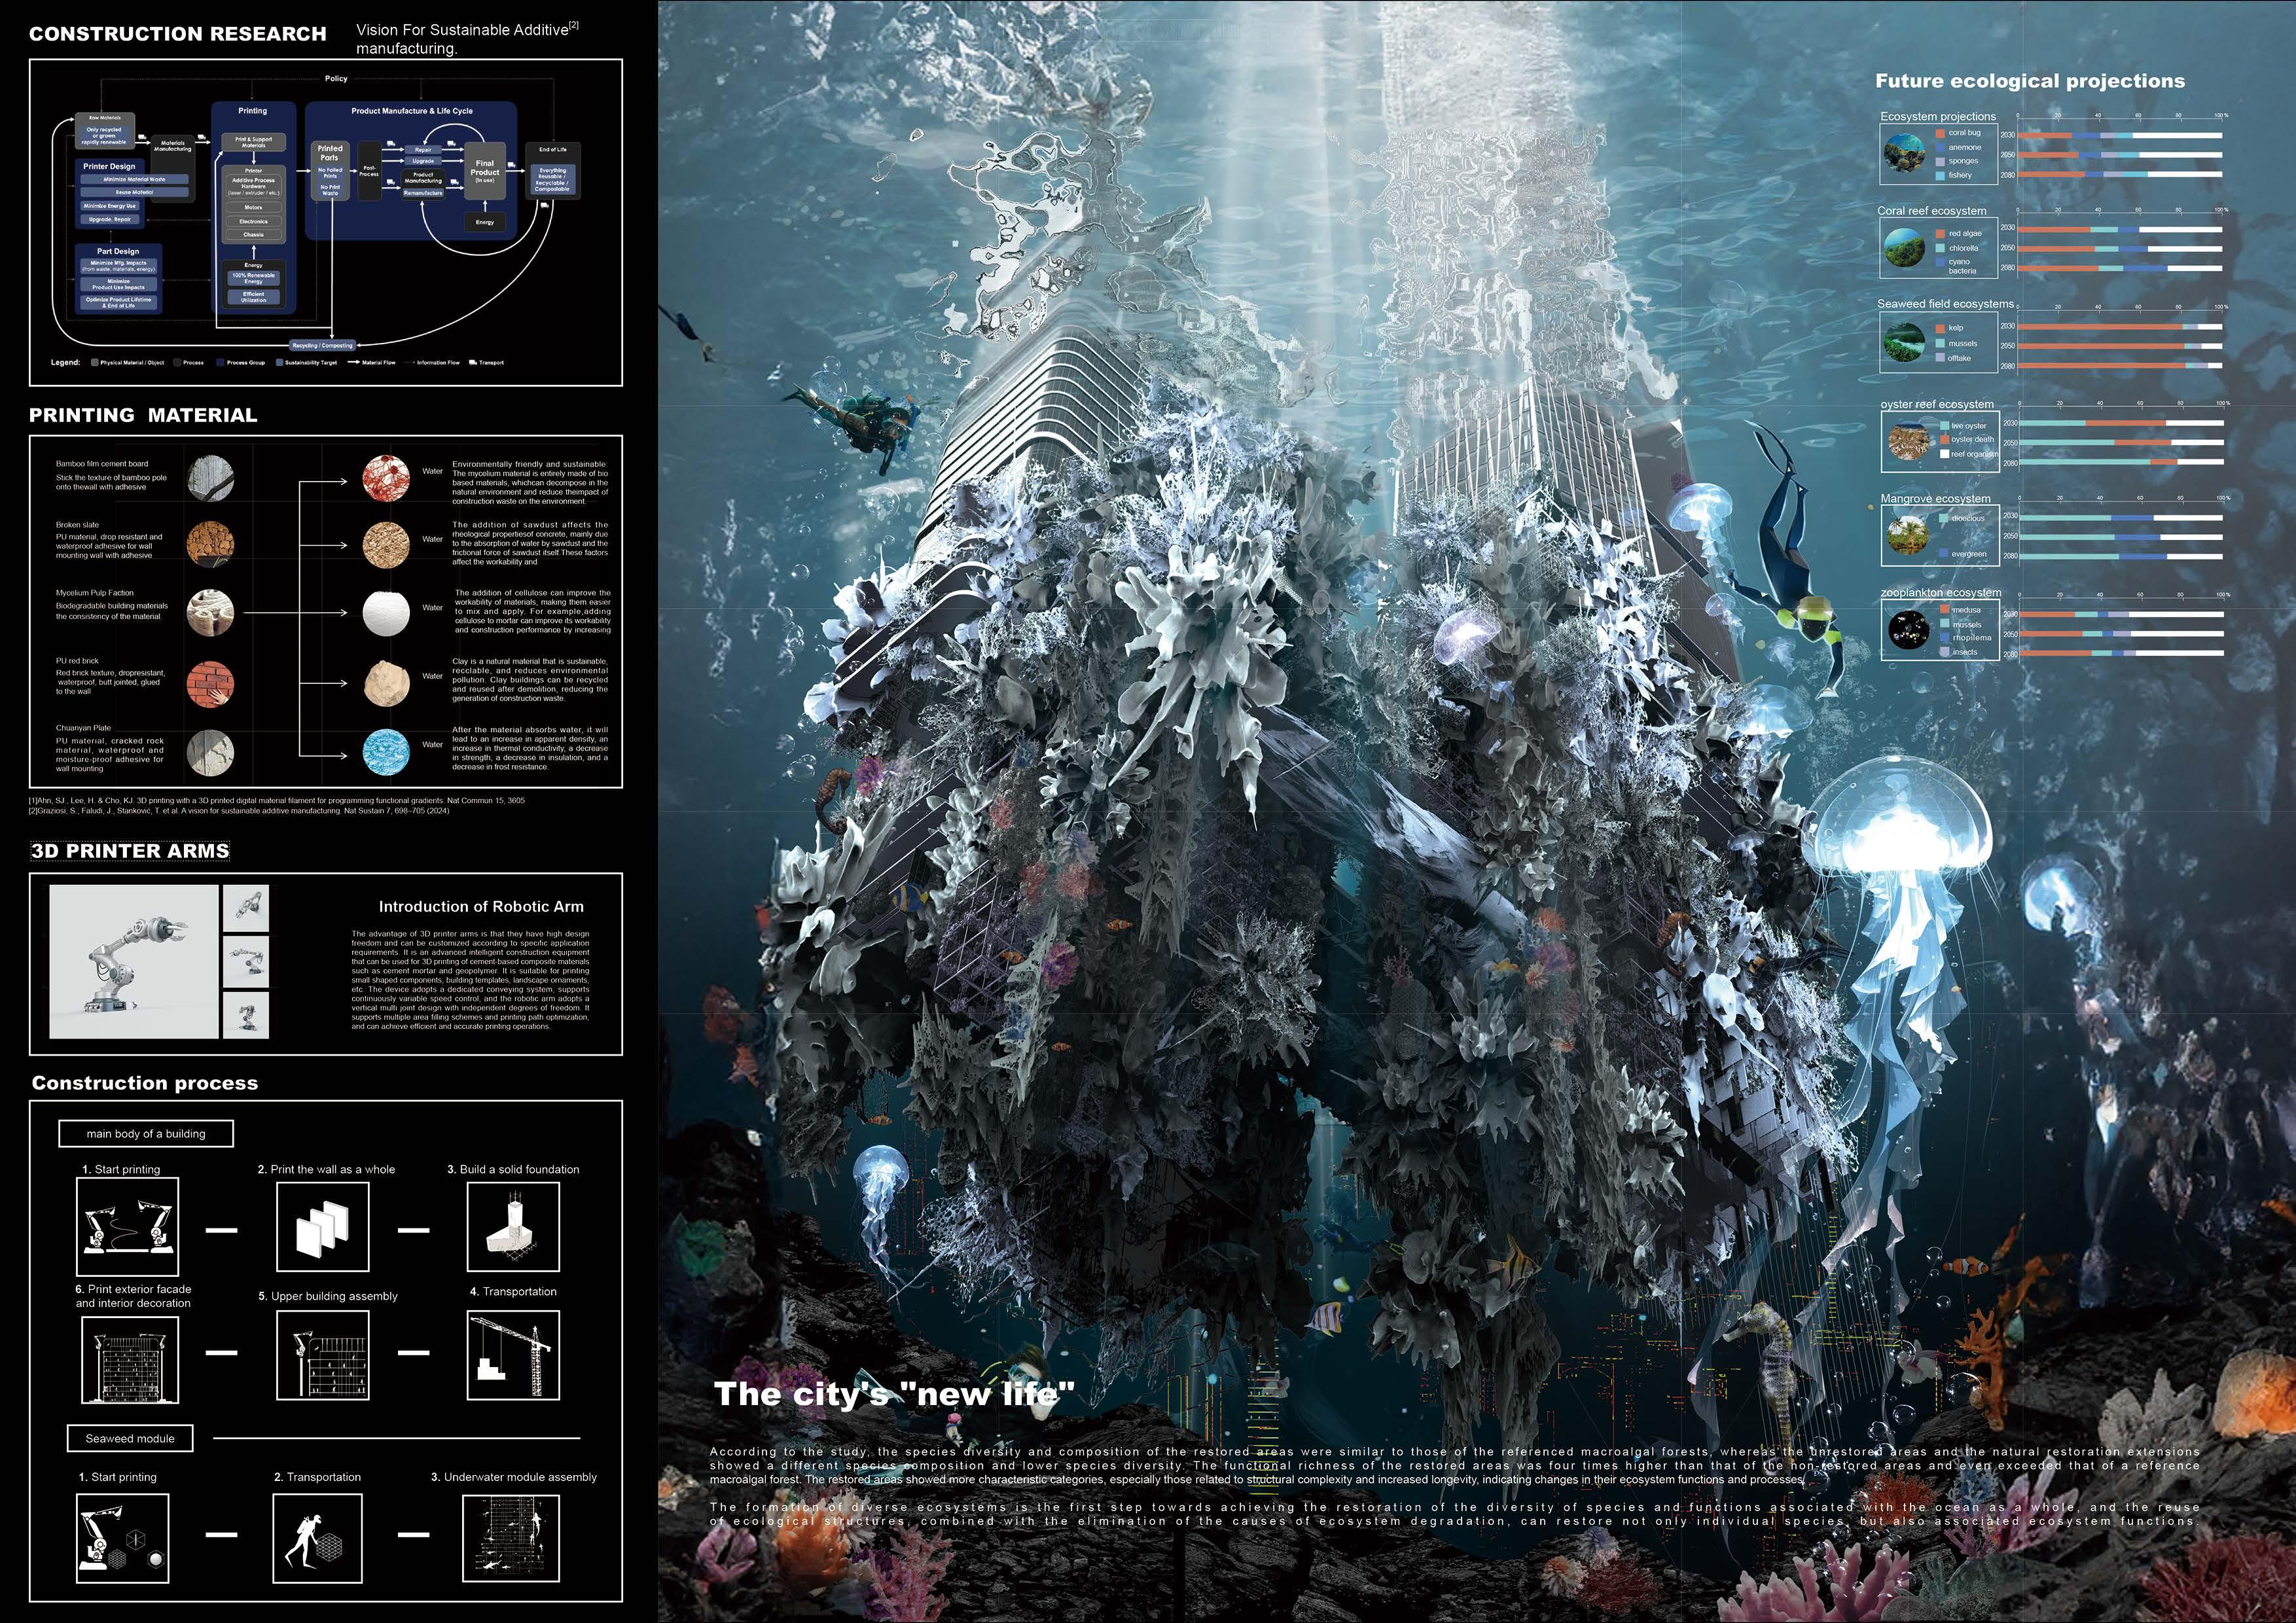
Task: Click the 'Seaweed module' label box
Action: (130, 1438)
